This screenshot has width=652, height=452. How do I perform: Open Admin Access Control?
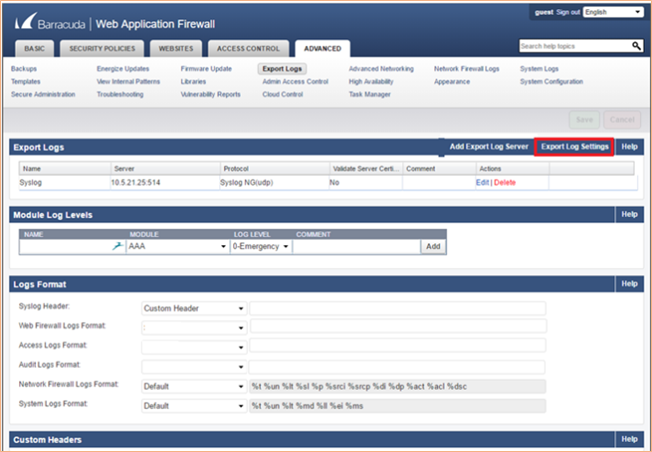point(295,82)
